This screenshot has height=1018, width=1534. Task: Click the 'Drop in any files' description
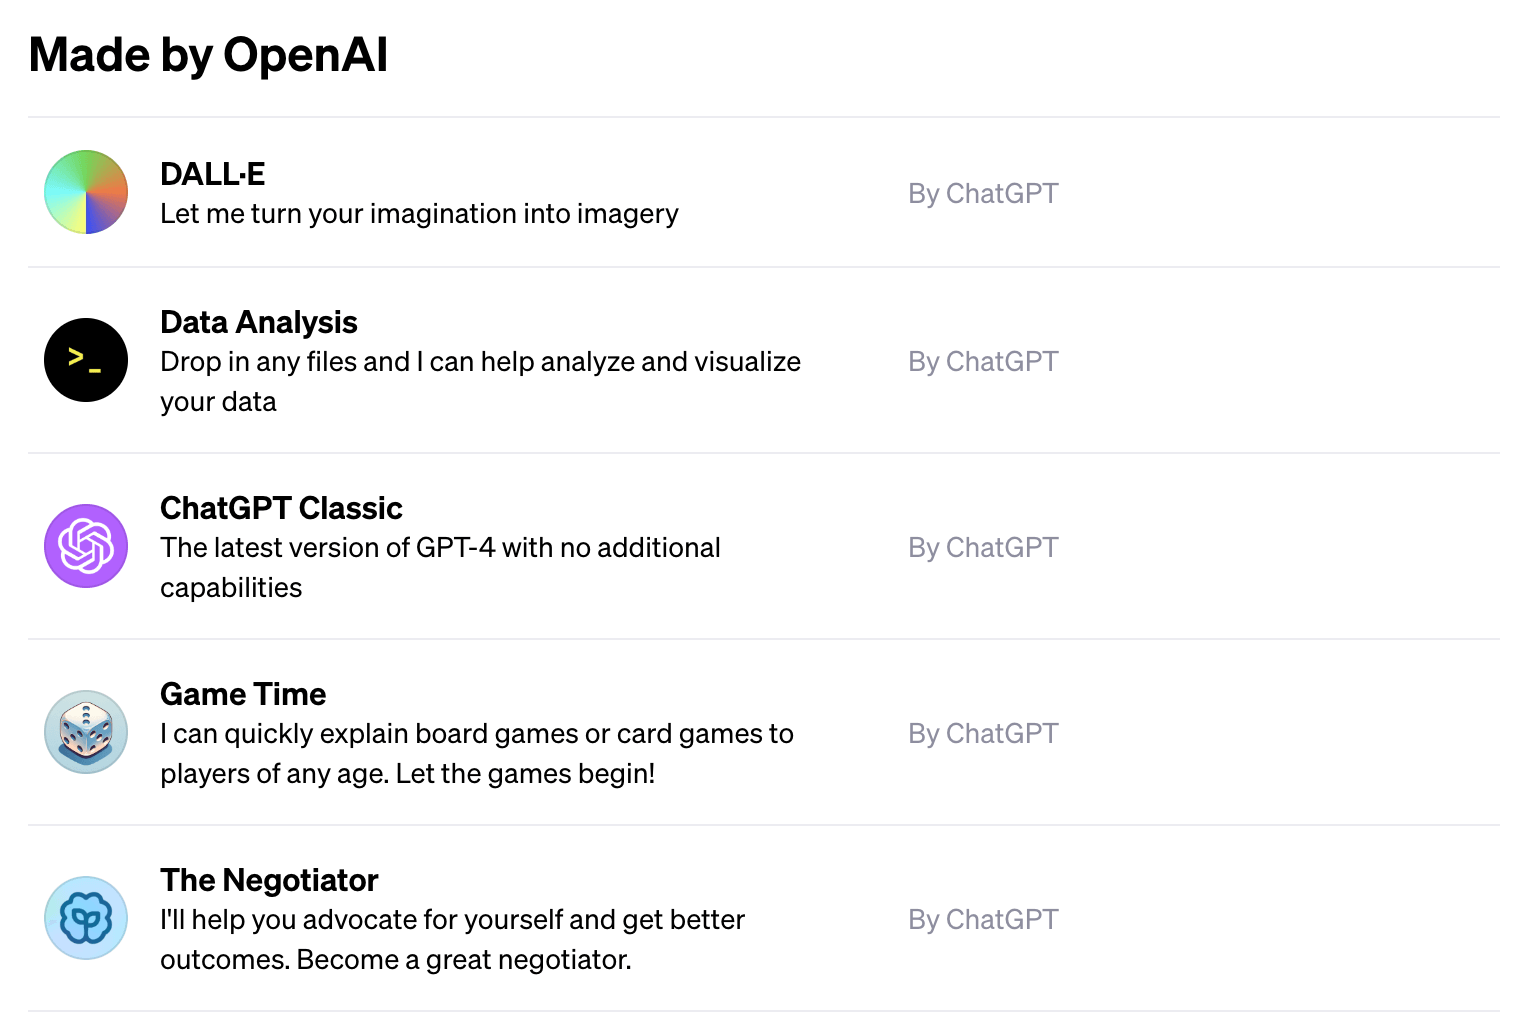(480, 381)
